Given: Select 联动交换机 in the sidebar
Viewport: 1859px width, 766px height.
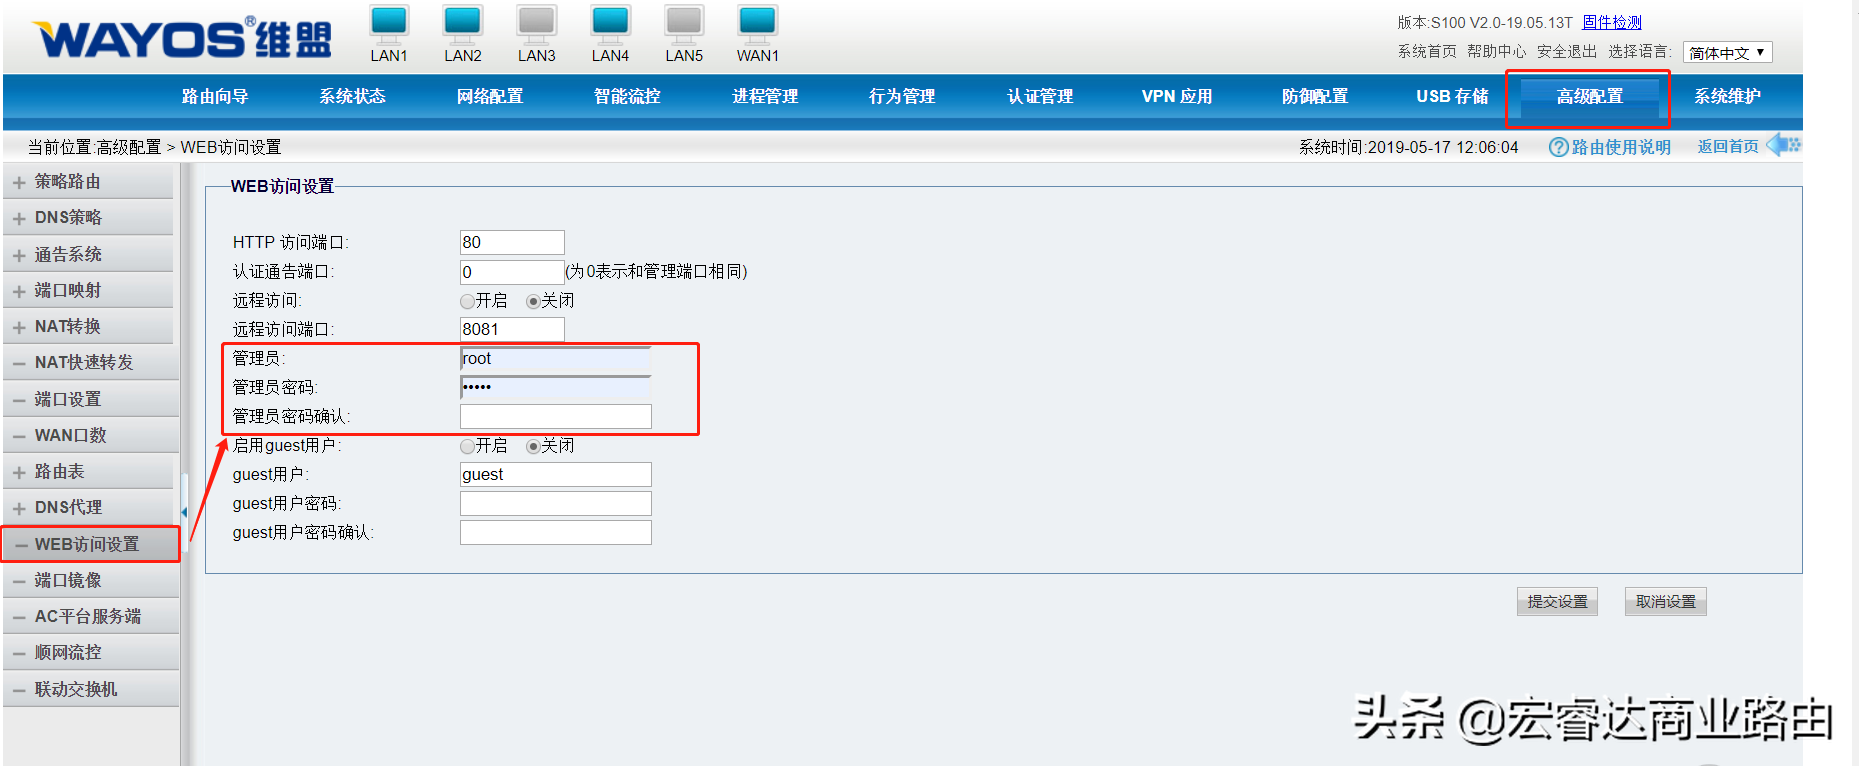Looking at the screenshot, I should (91, 689).
